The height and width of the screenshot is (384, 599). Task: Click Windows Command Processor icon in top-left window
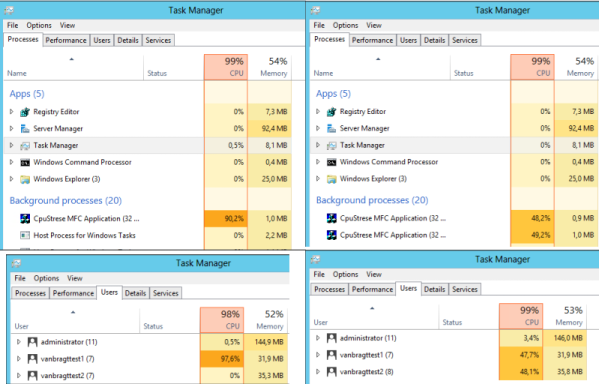pyautogui.click(x=25, y=162)
